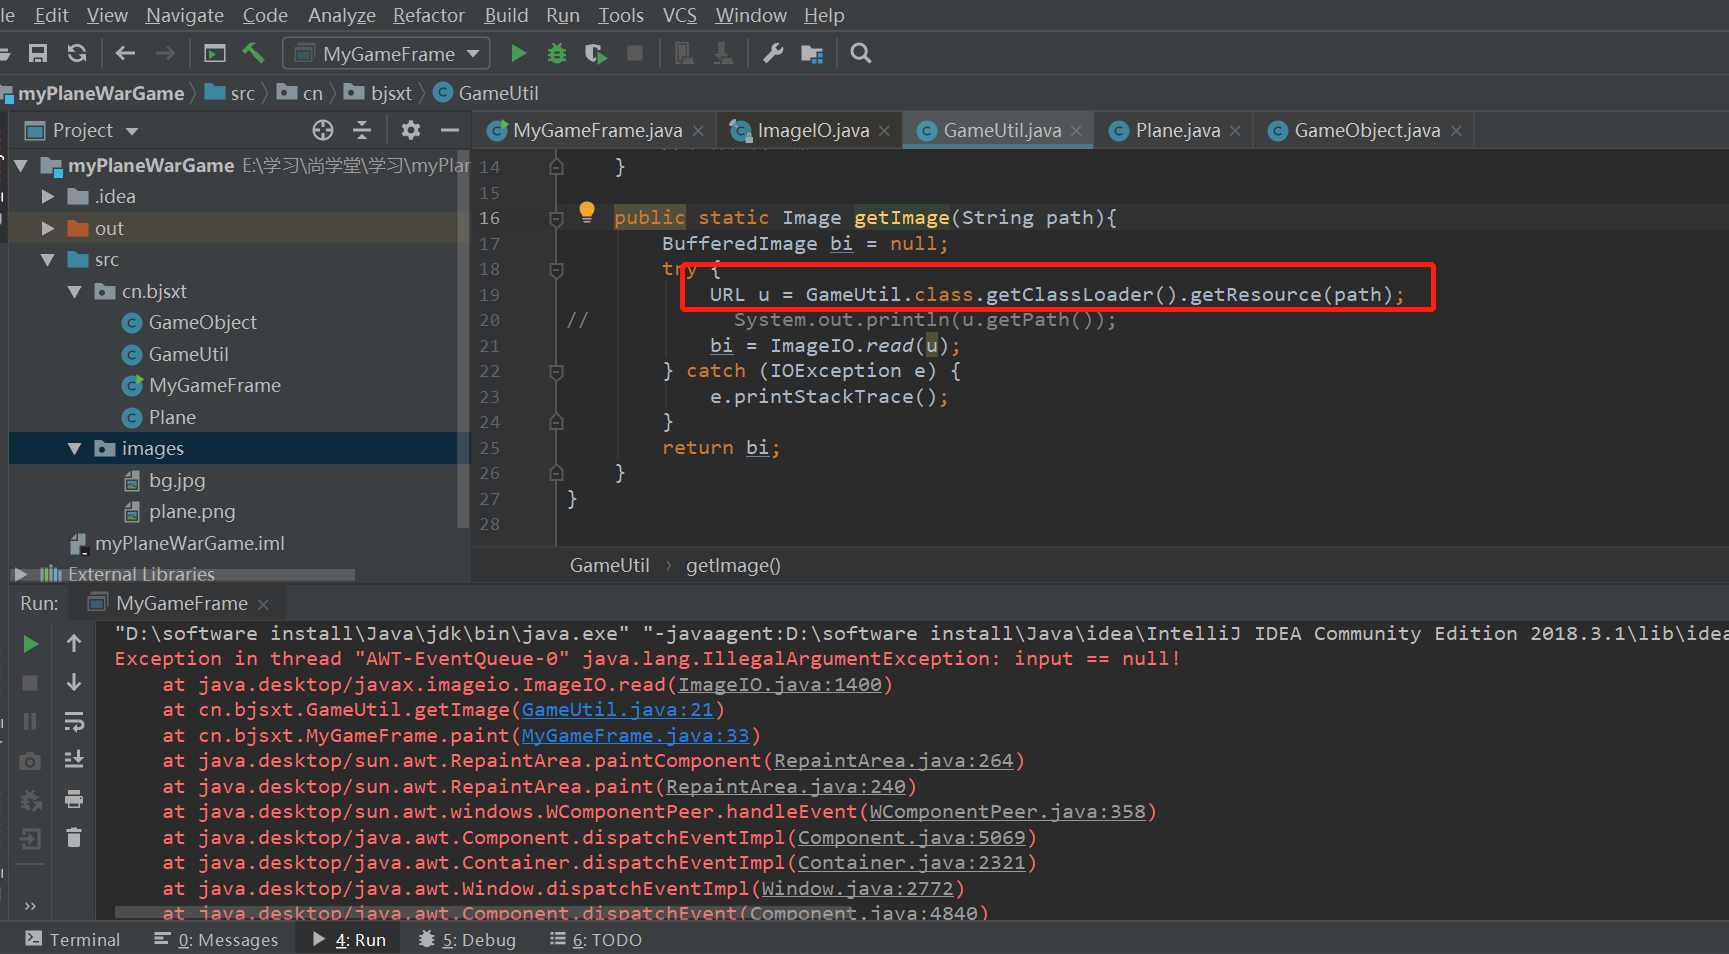Screen dimensions: 1729x954
Task: Collapse the cn.bjsxt package
Action: (x=74, y=292)
